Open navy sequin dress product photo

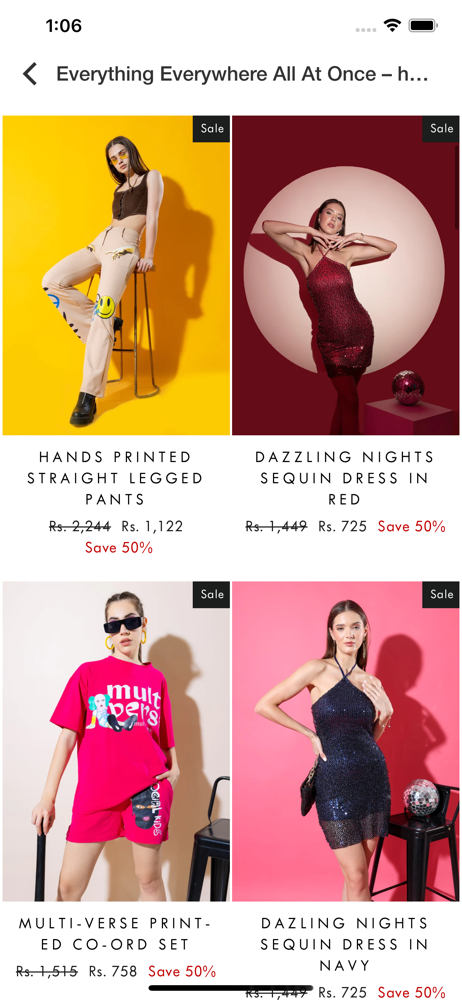click(x=345, y=741)
